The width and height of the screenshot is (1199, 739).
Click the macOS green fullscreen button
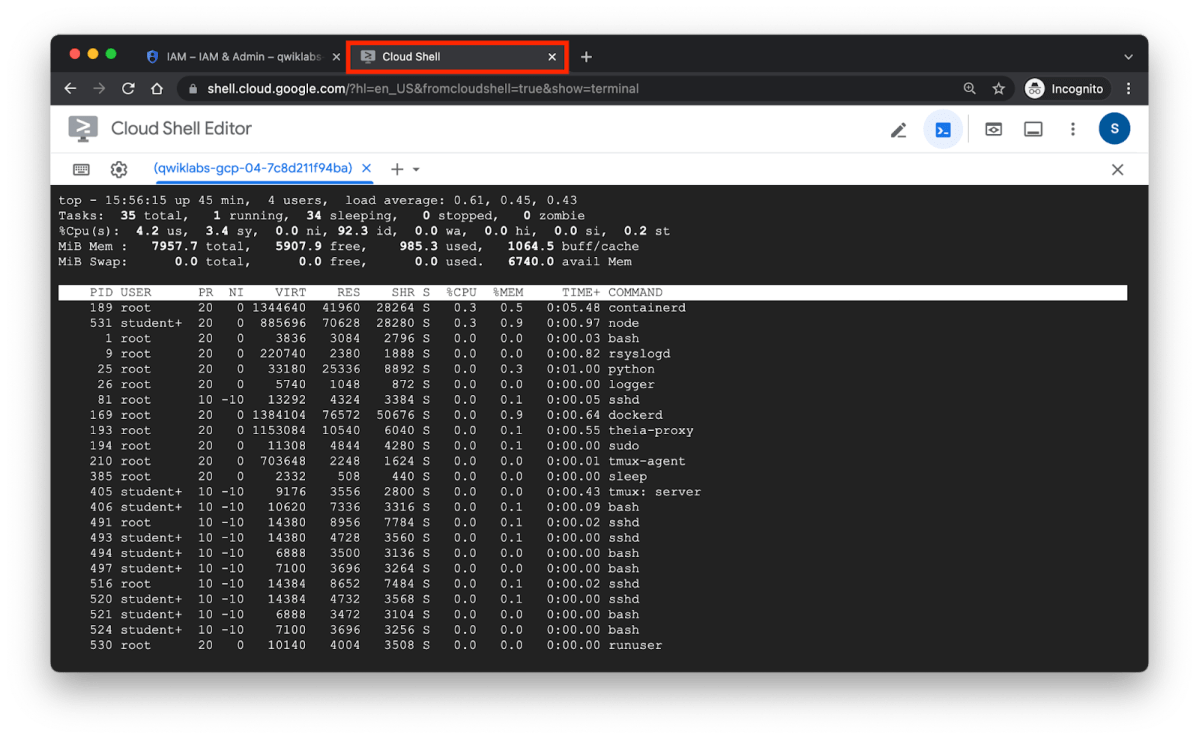[111, 54]
